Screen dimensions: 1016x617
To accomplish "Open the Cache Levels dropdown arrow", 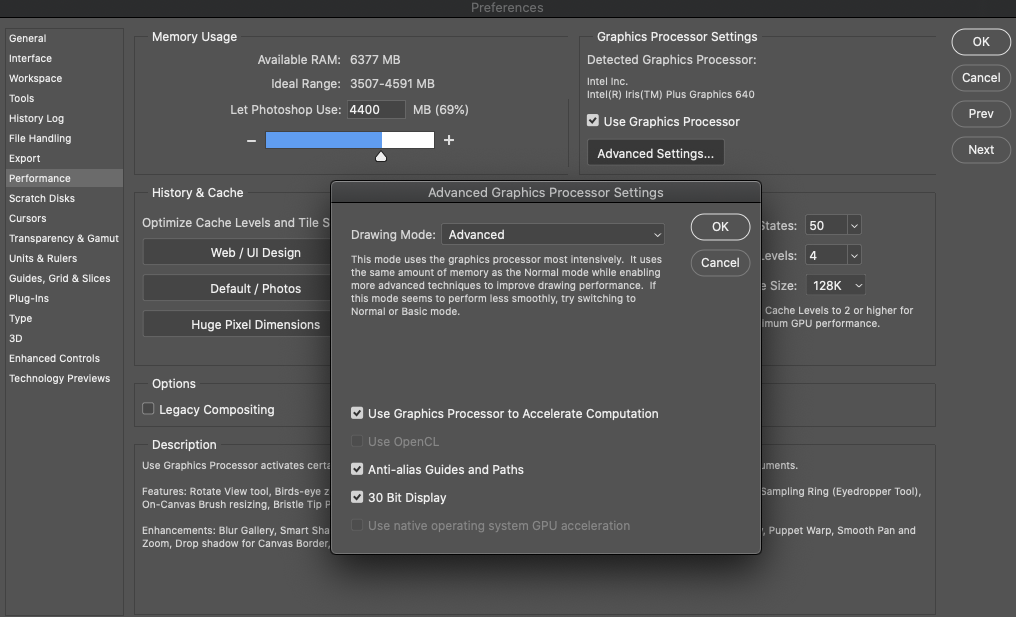I will click(854, 256).
